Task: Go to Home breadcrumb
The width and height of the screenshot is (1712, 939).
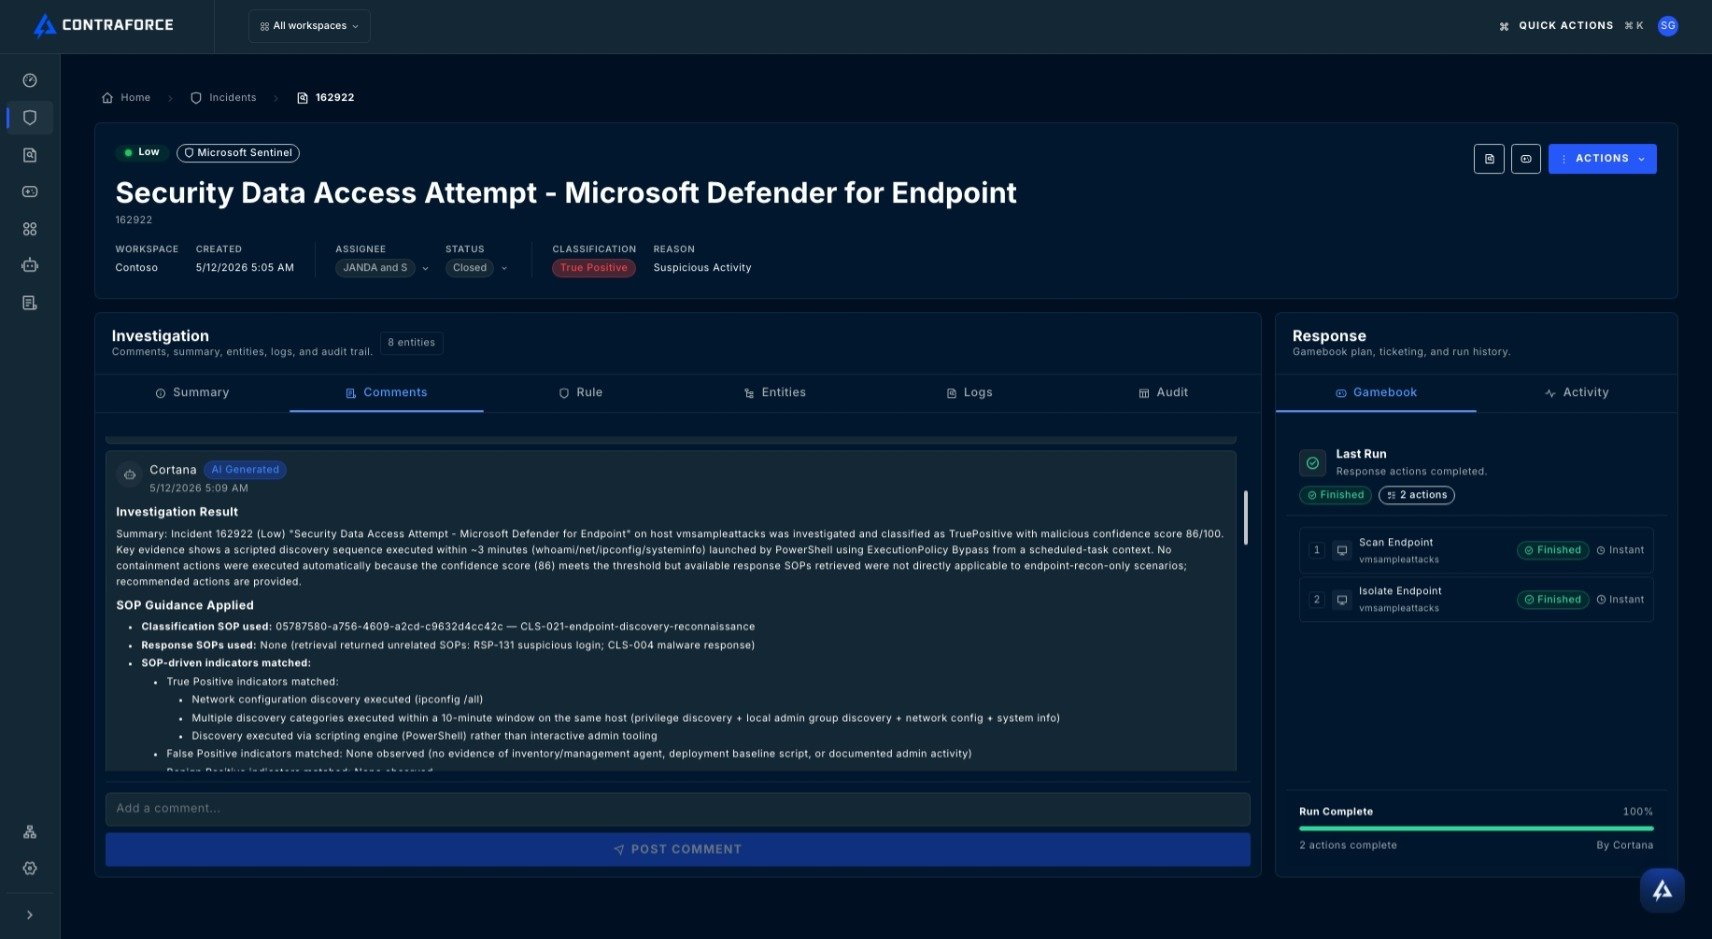Action: (126, 98)
